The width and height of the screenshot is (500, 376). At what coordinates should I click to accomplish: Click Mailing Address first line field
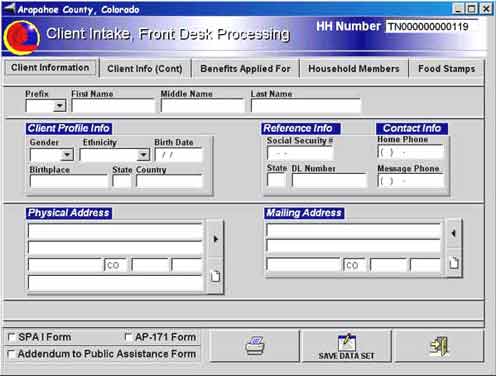pos(354,231)
